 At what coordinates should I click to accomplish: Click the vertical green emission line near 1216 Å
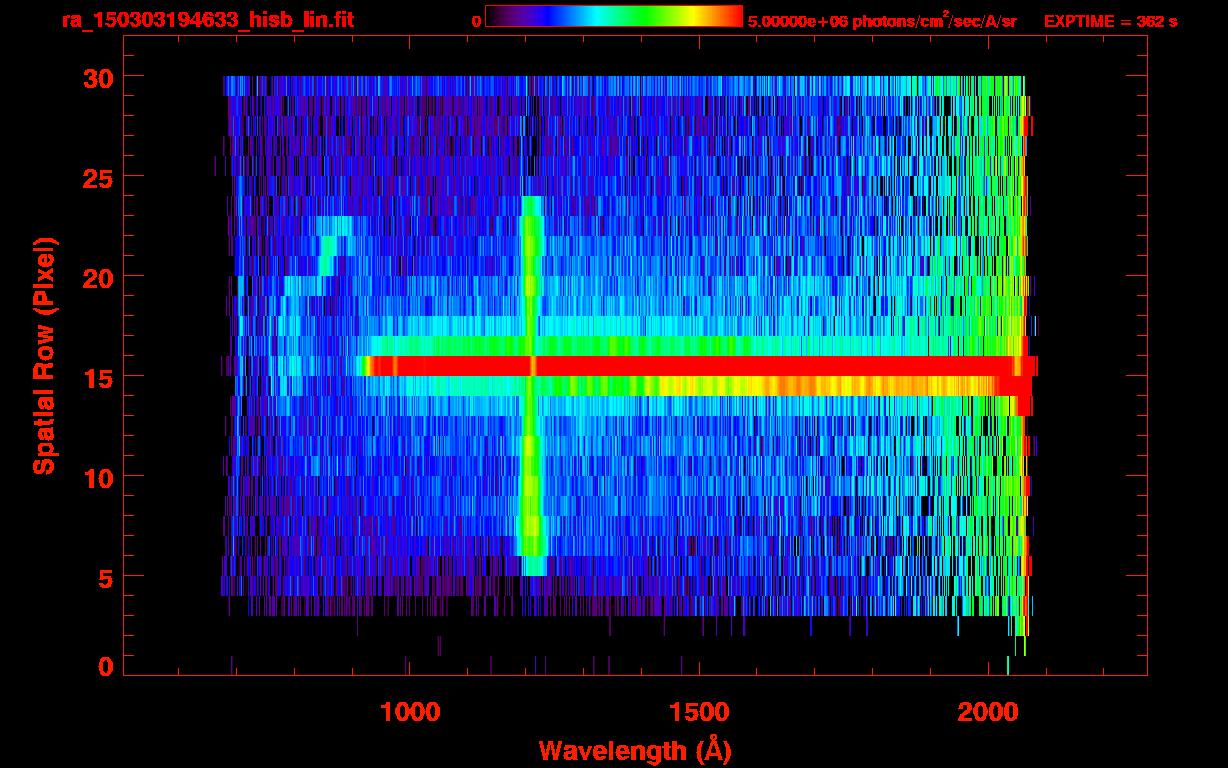[532, 386]
